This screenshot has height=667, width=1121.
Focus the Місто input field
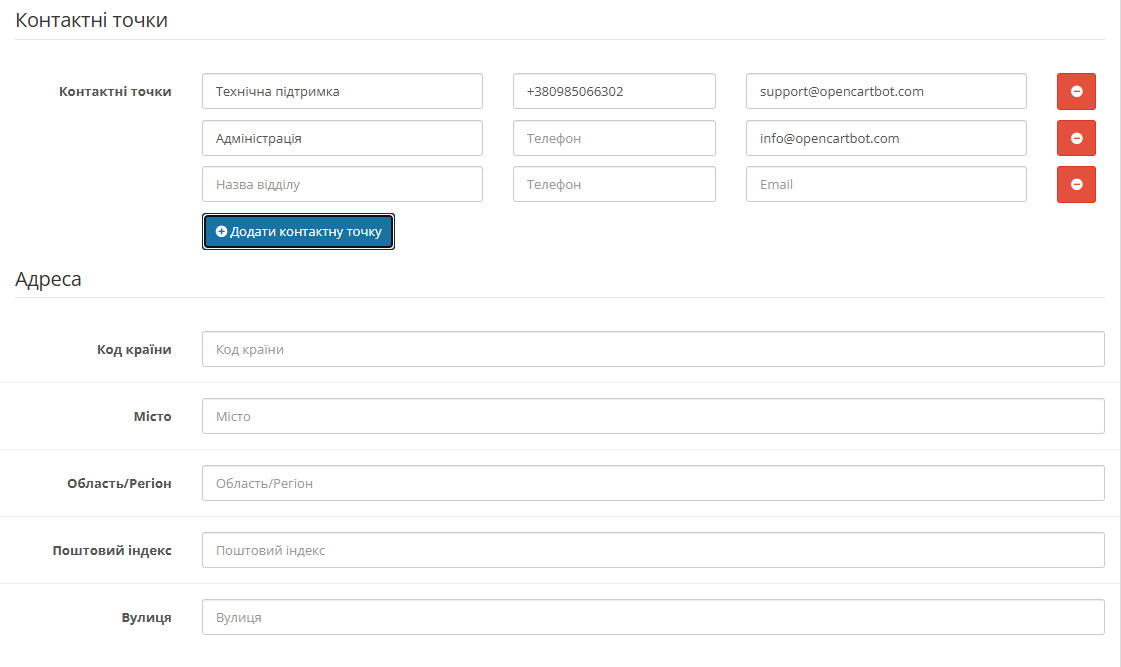click(x=653, y=416)
